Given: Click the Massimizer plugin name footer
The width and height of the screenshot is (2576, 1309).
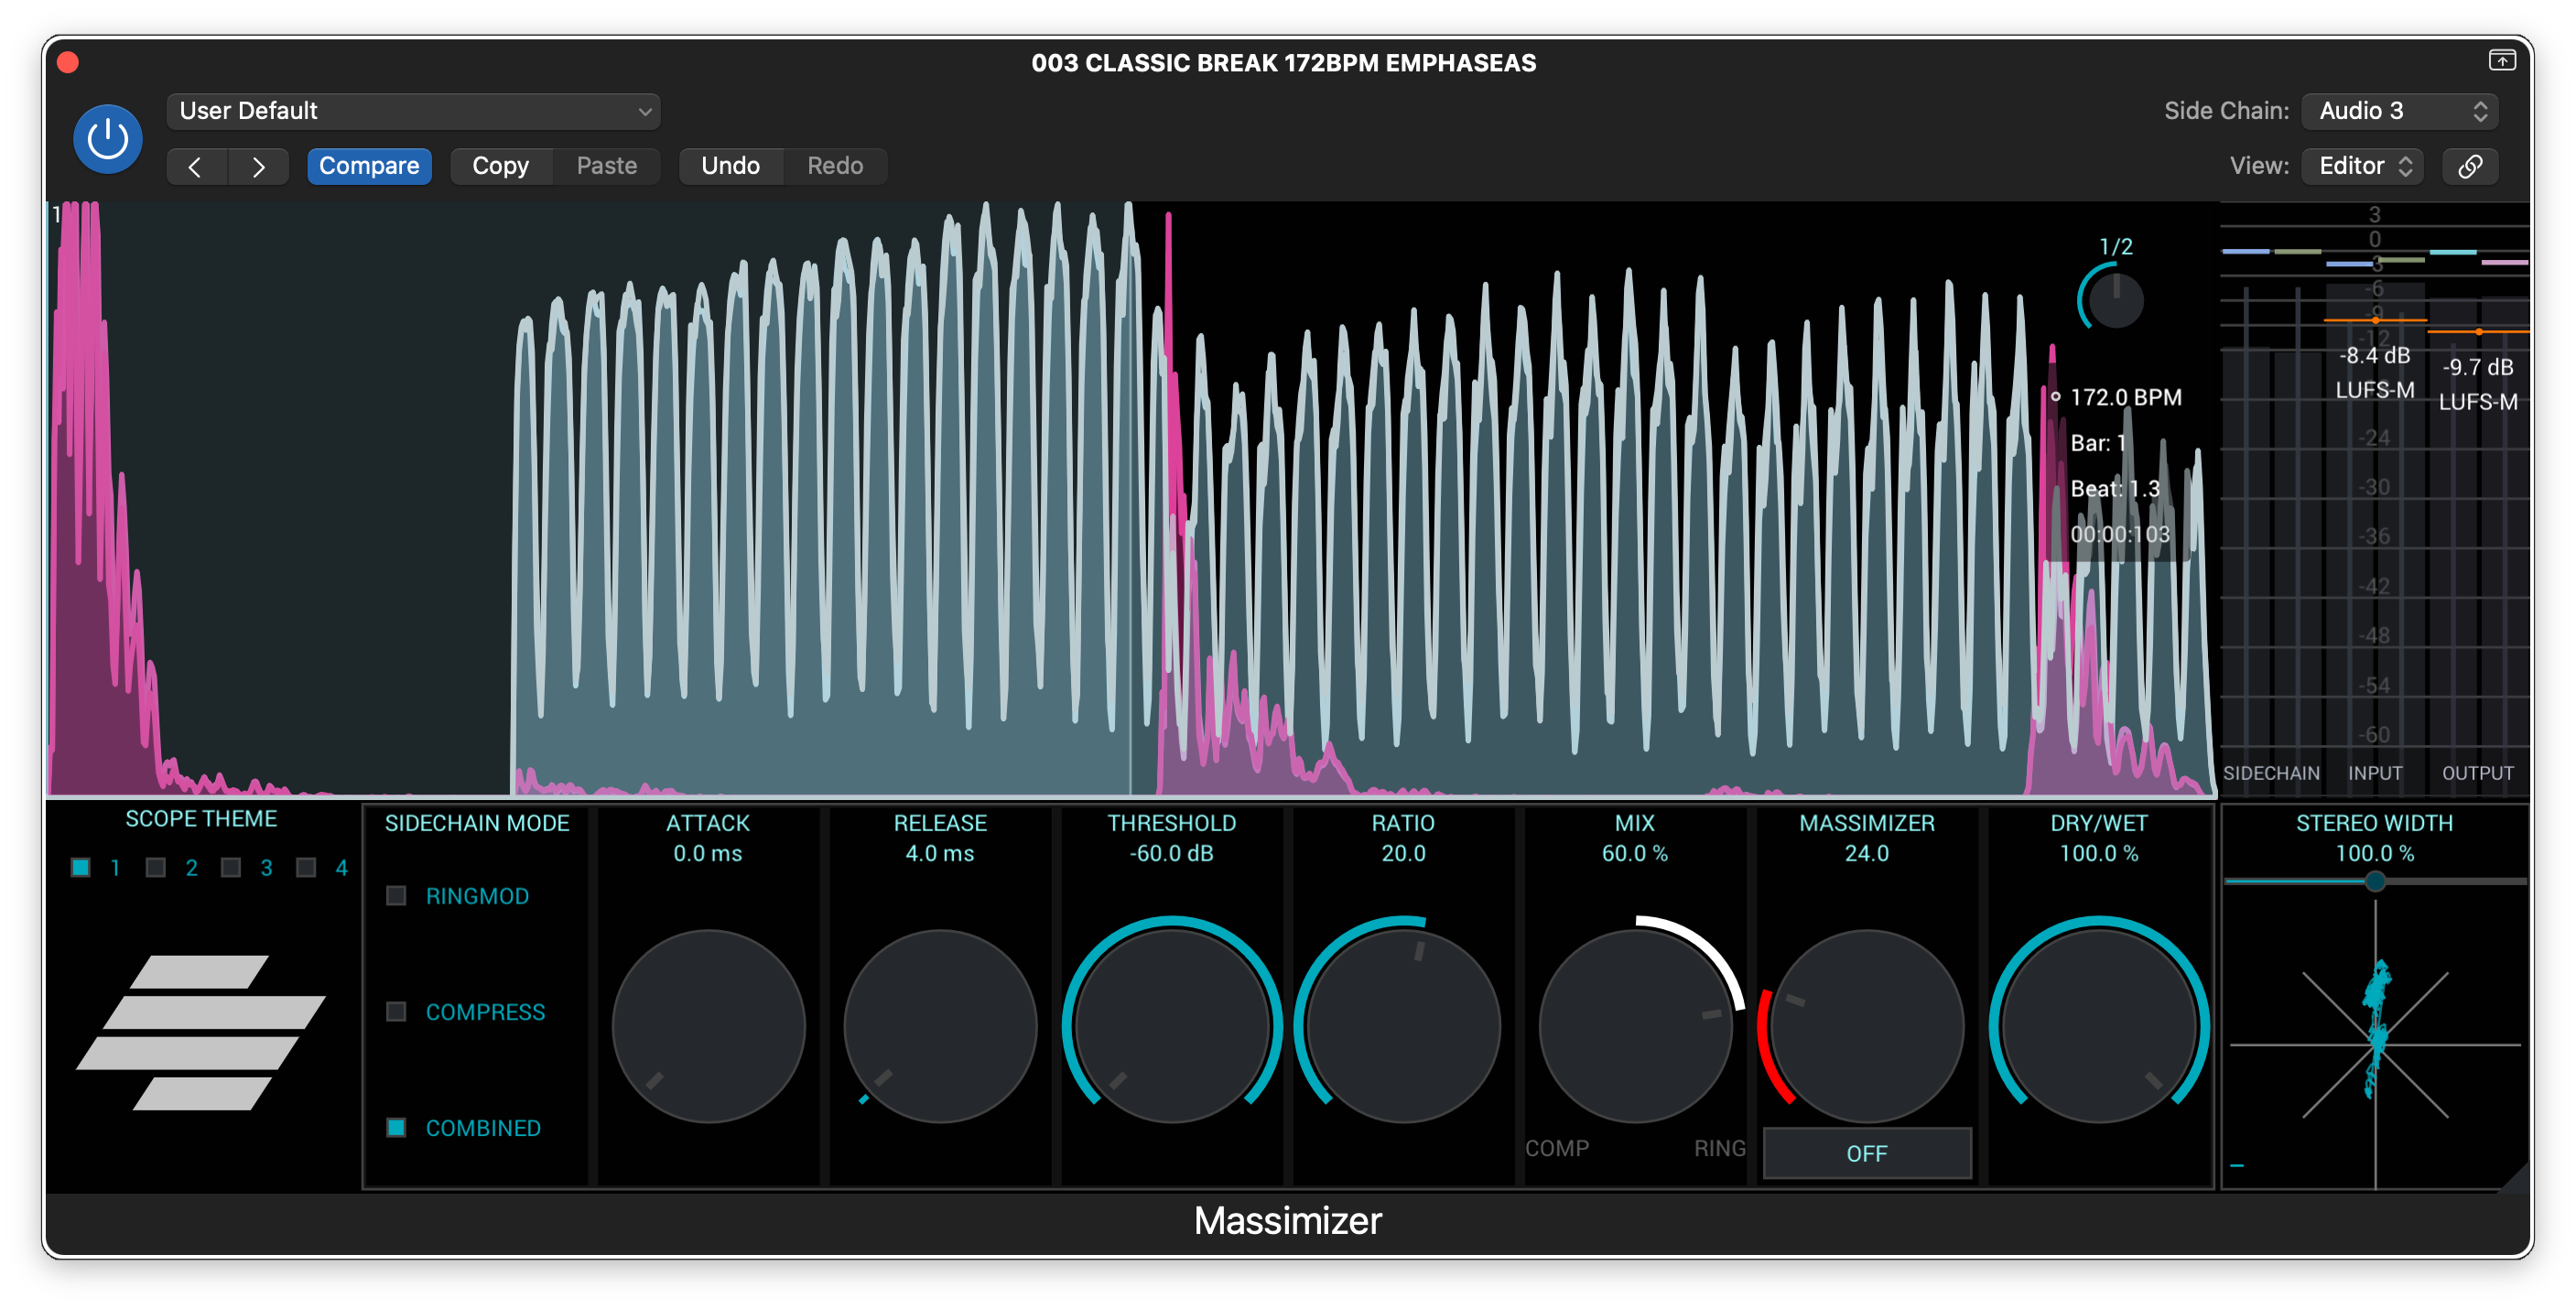Looking at the screenshot, I should pos(1288,1221).
